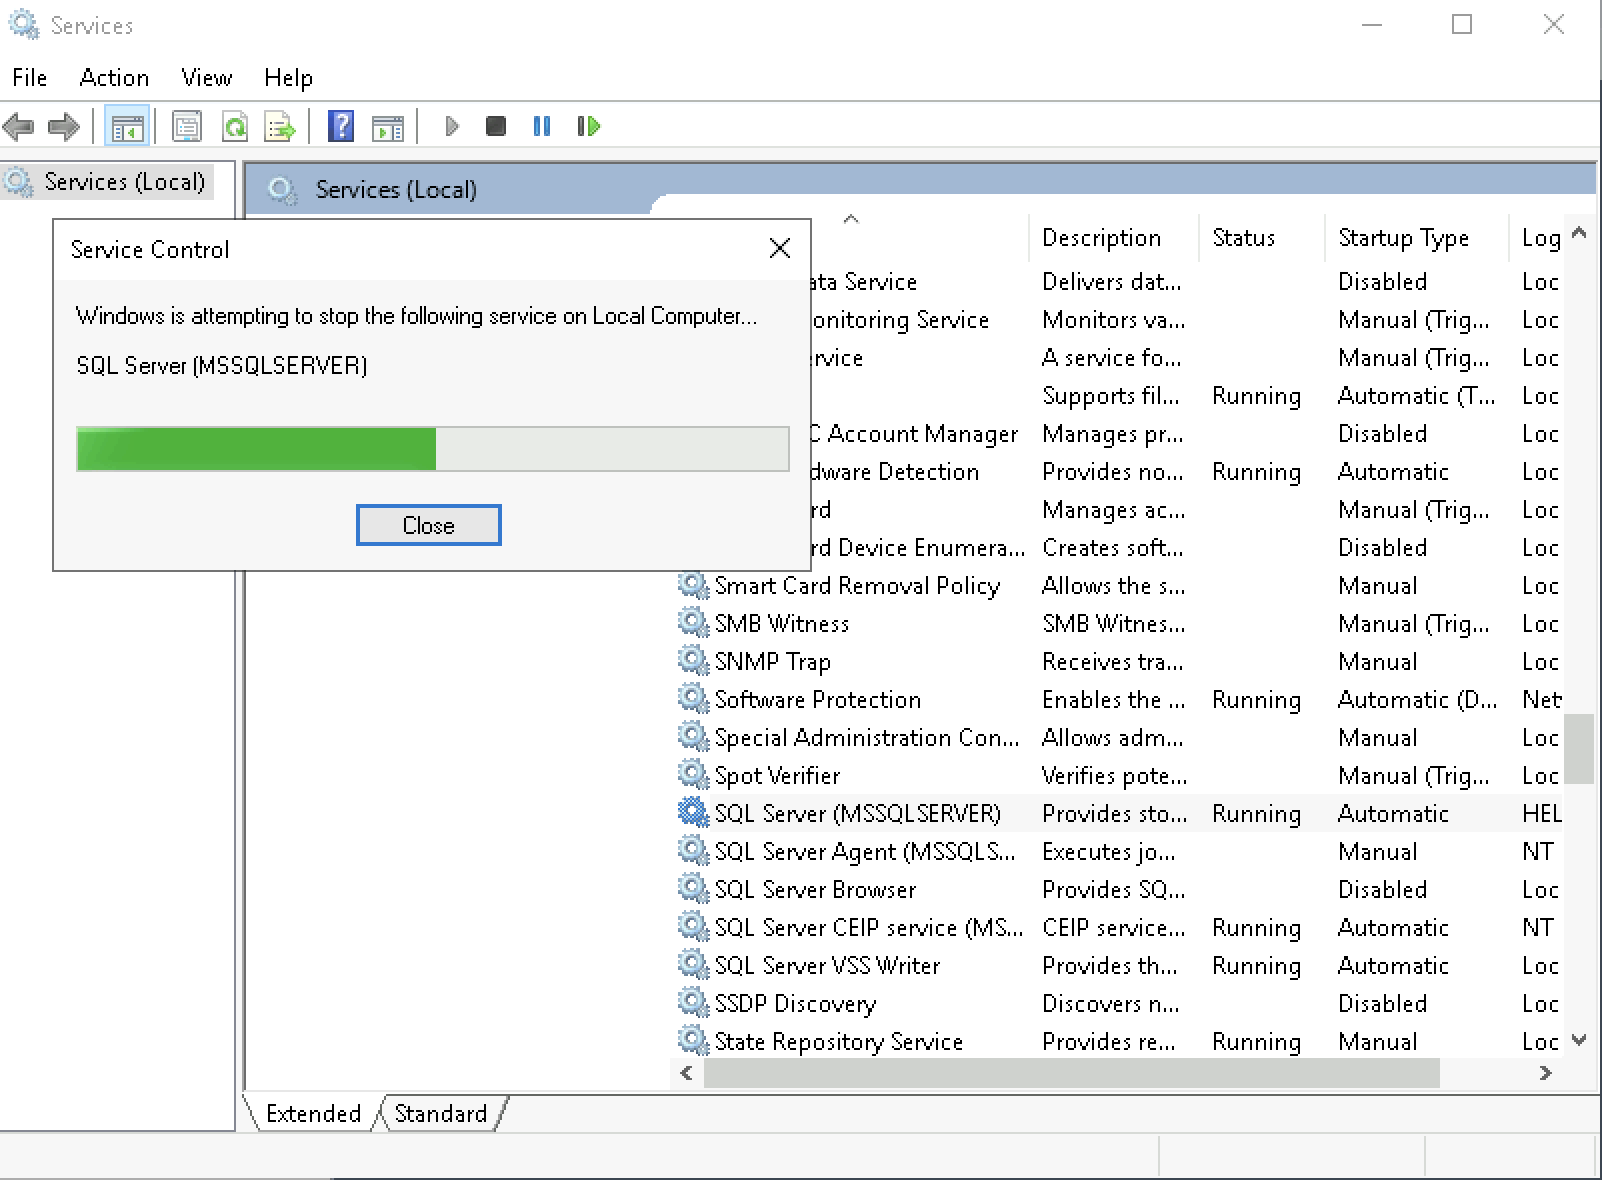Open the Help toolbar icon
This screenshot has height=1180, width=1602.
tap(341, 127)
